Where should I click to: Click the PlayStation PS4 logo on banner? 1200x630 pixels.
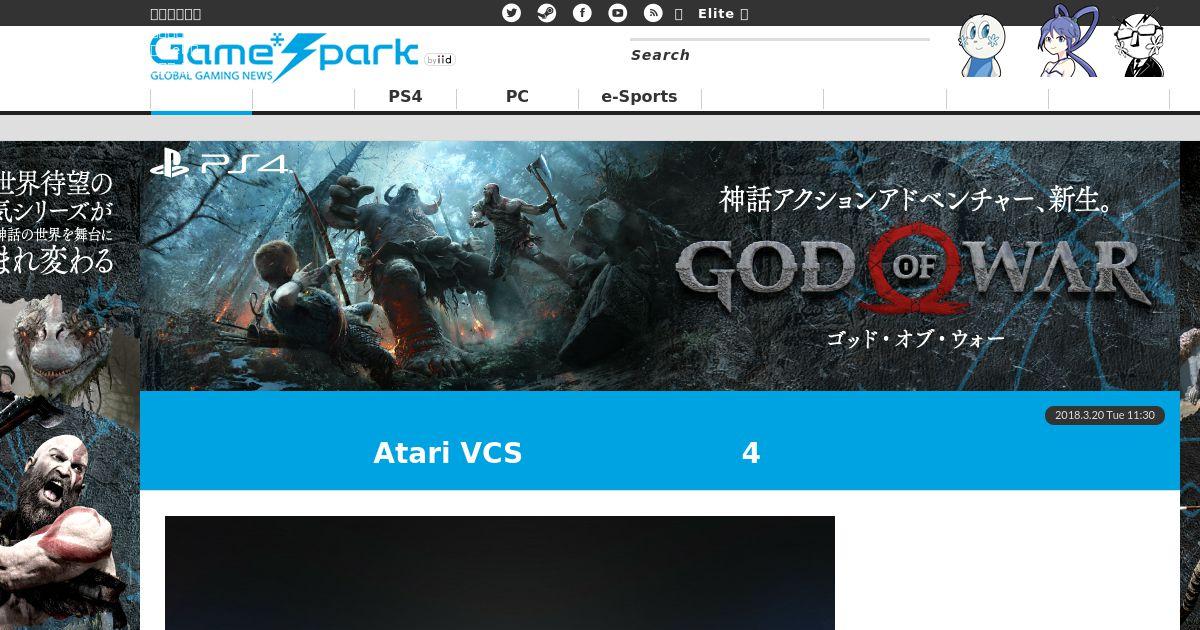220,163
